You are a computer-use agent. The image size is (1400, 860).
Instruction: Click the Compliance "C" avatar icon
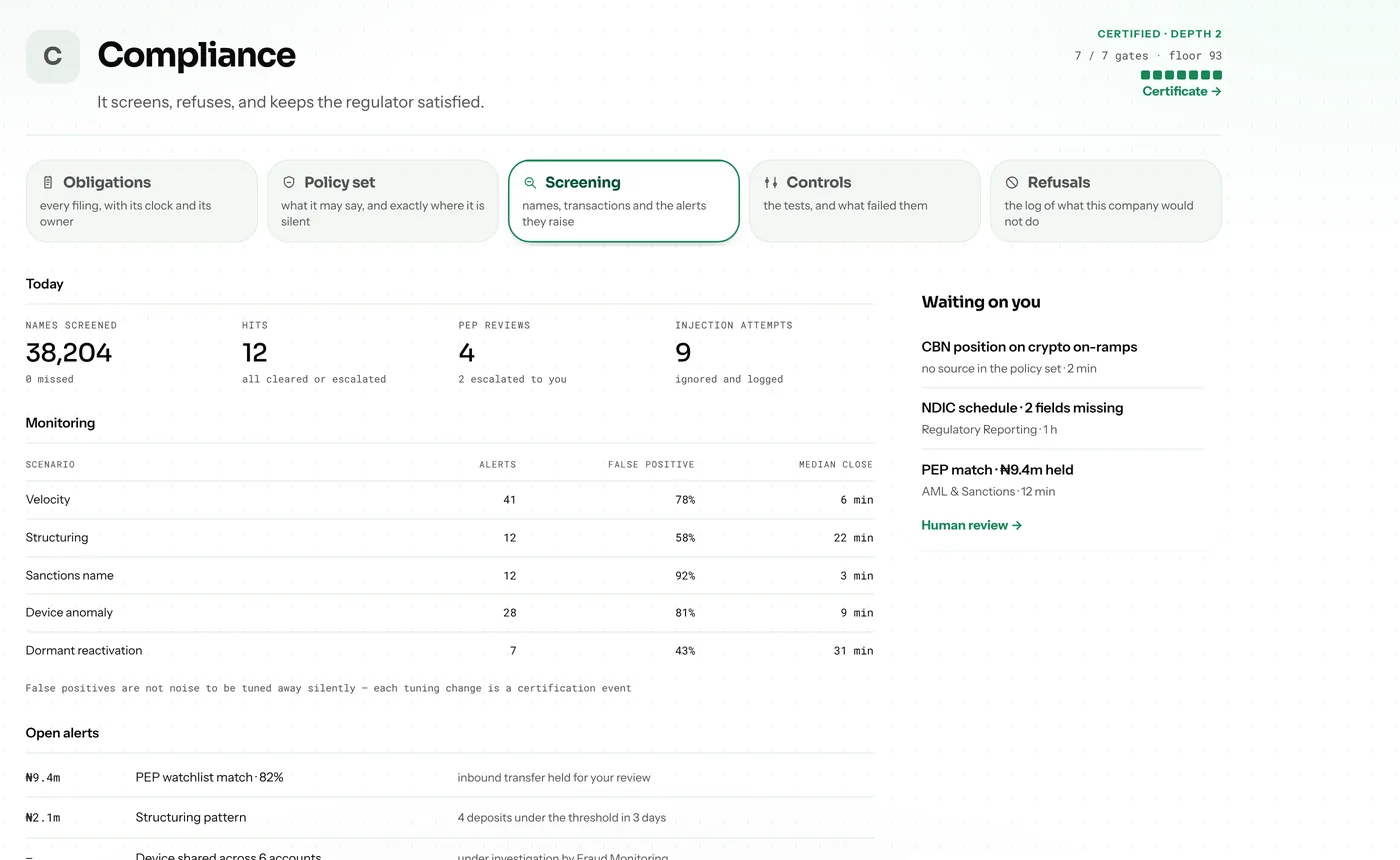click(53, 56)
